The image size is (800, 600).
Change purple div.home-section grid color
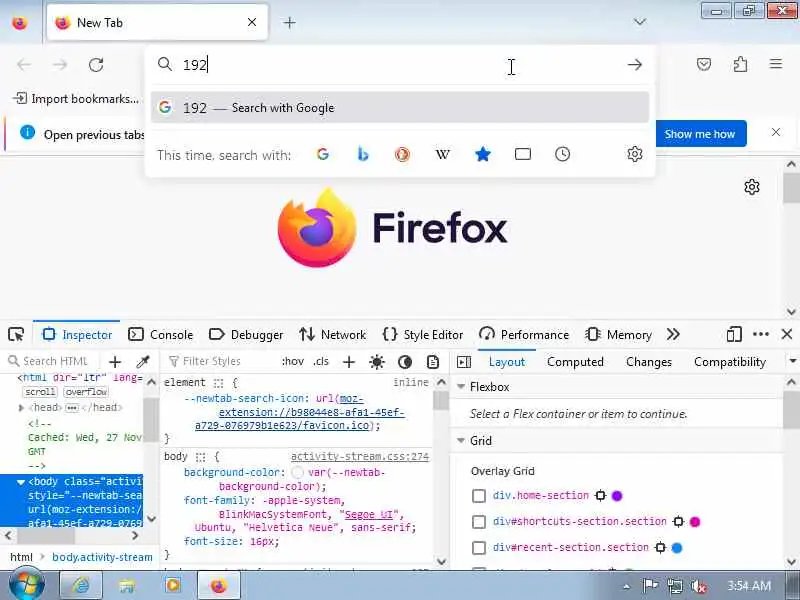tap(617, 495)
